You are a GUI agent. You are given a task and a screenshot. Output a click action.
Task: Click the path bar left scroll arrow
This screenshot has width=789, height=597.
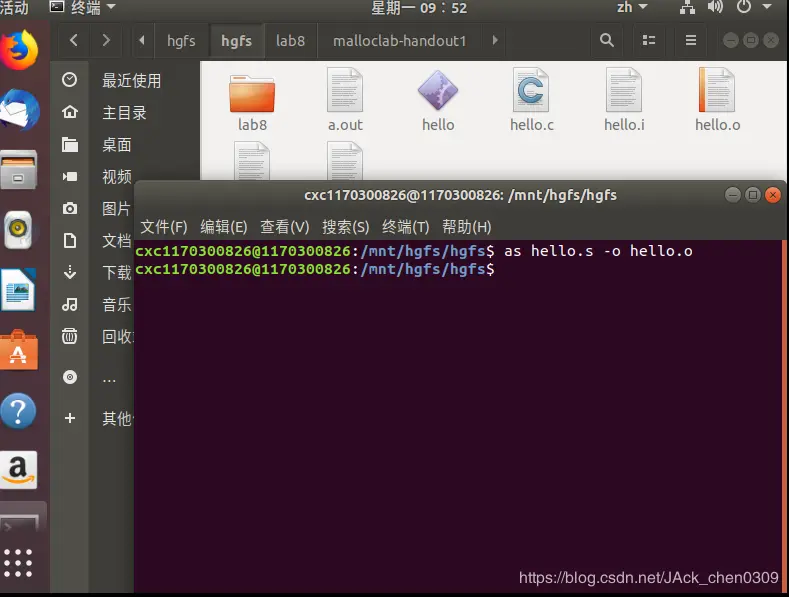(142, 40)
